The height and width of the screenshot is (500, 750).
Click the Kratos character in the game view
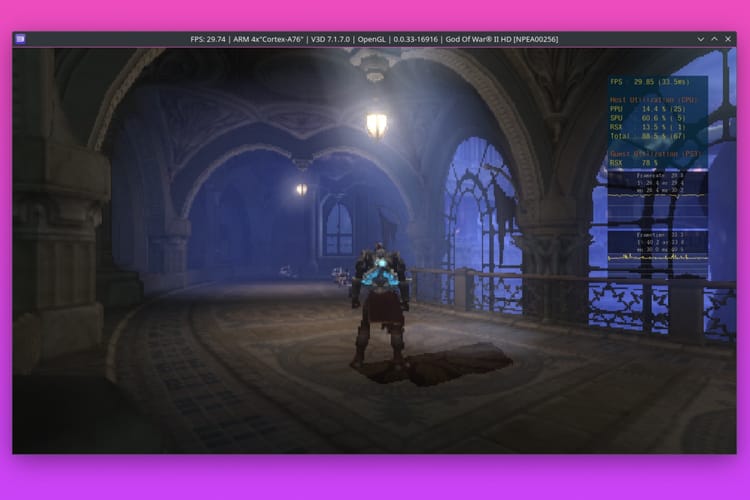pos(380,305)
